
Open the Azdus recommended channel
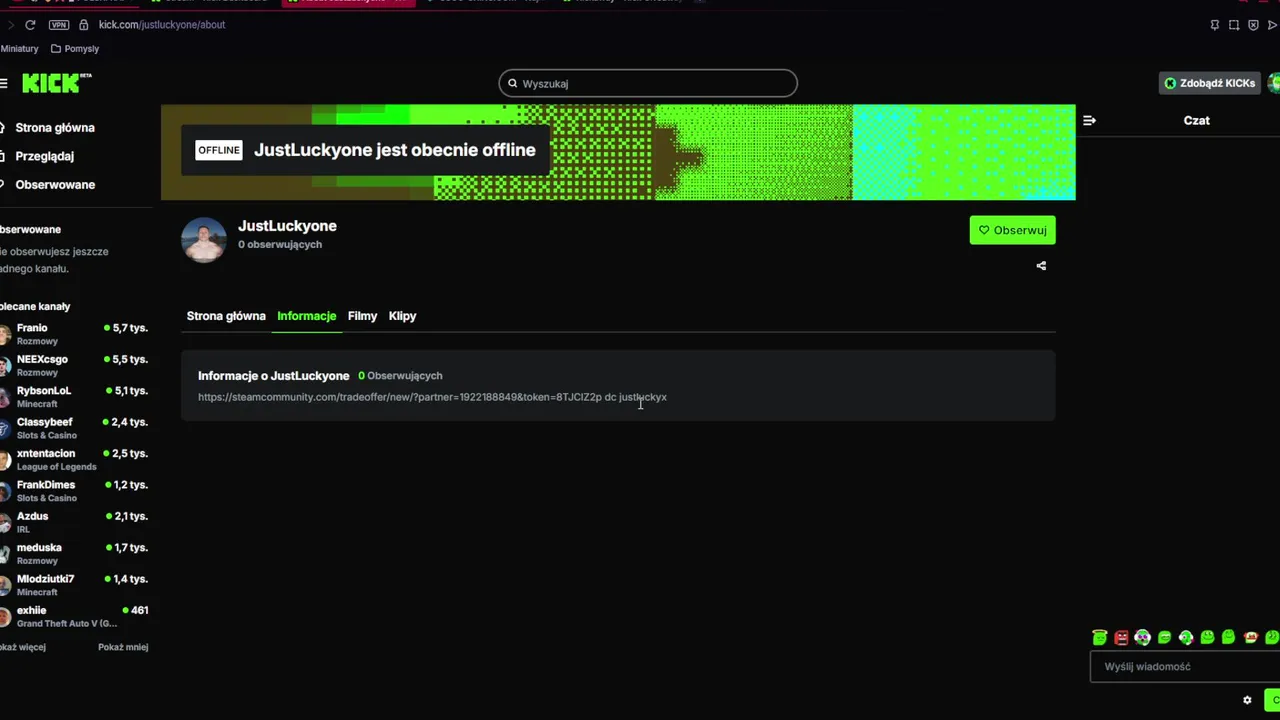(75, 522)
